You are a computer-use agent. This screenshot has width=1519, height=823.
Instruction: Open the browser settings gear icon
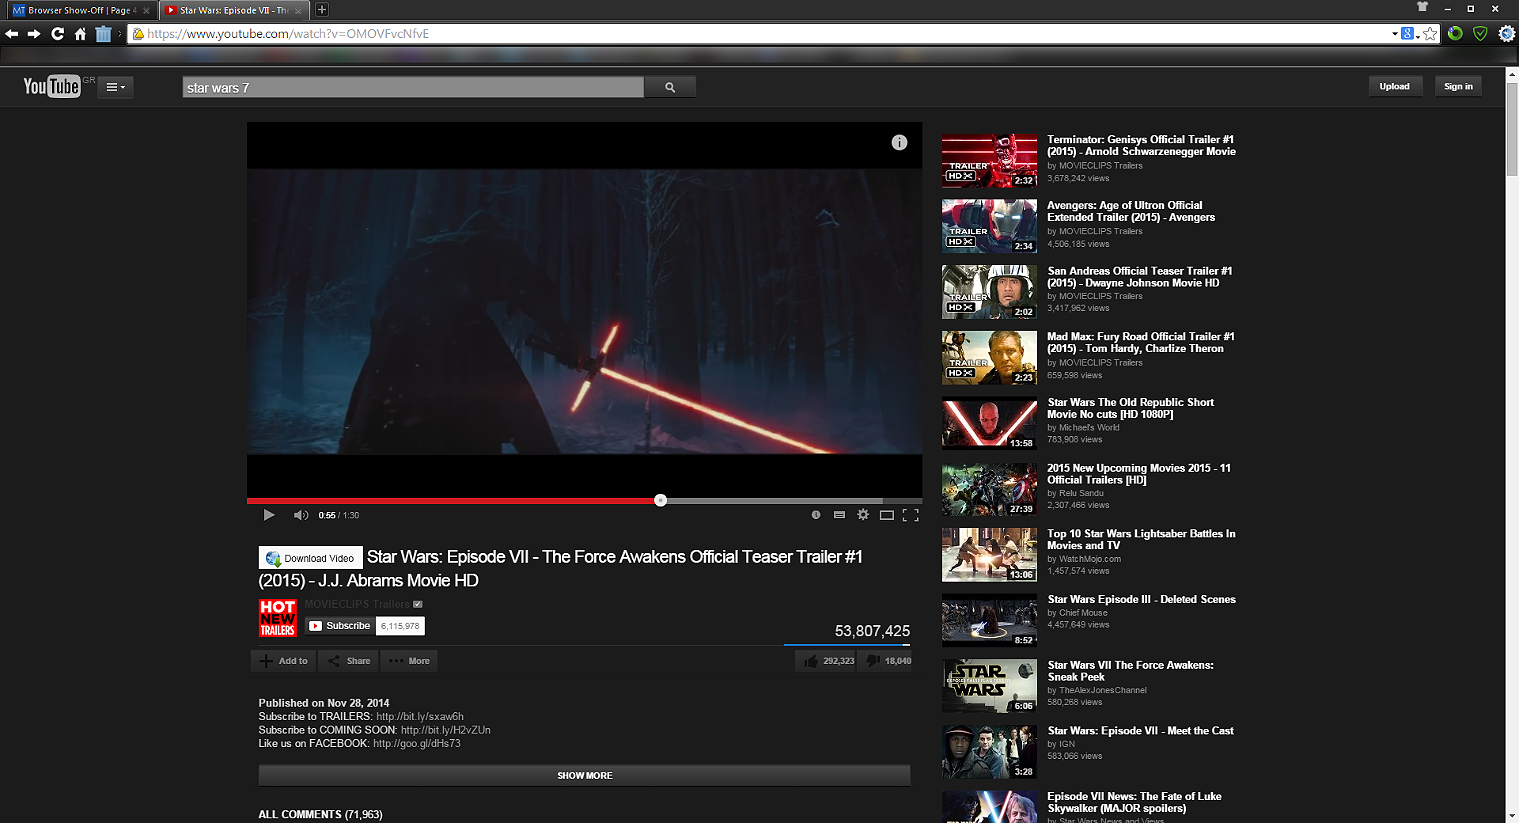click(1506, 34)
